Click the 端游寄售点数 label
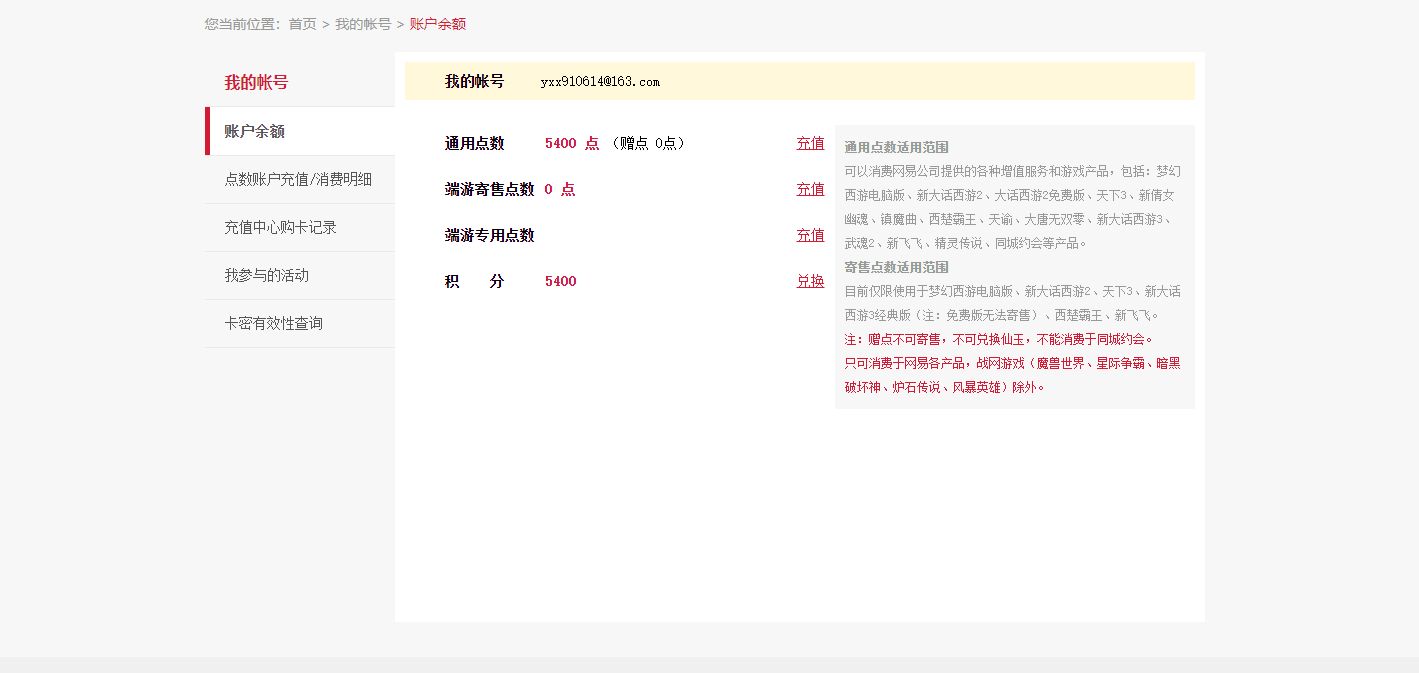1419x673 pixels. tap(490, 189)
